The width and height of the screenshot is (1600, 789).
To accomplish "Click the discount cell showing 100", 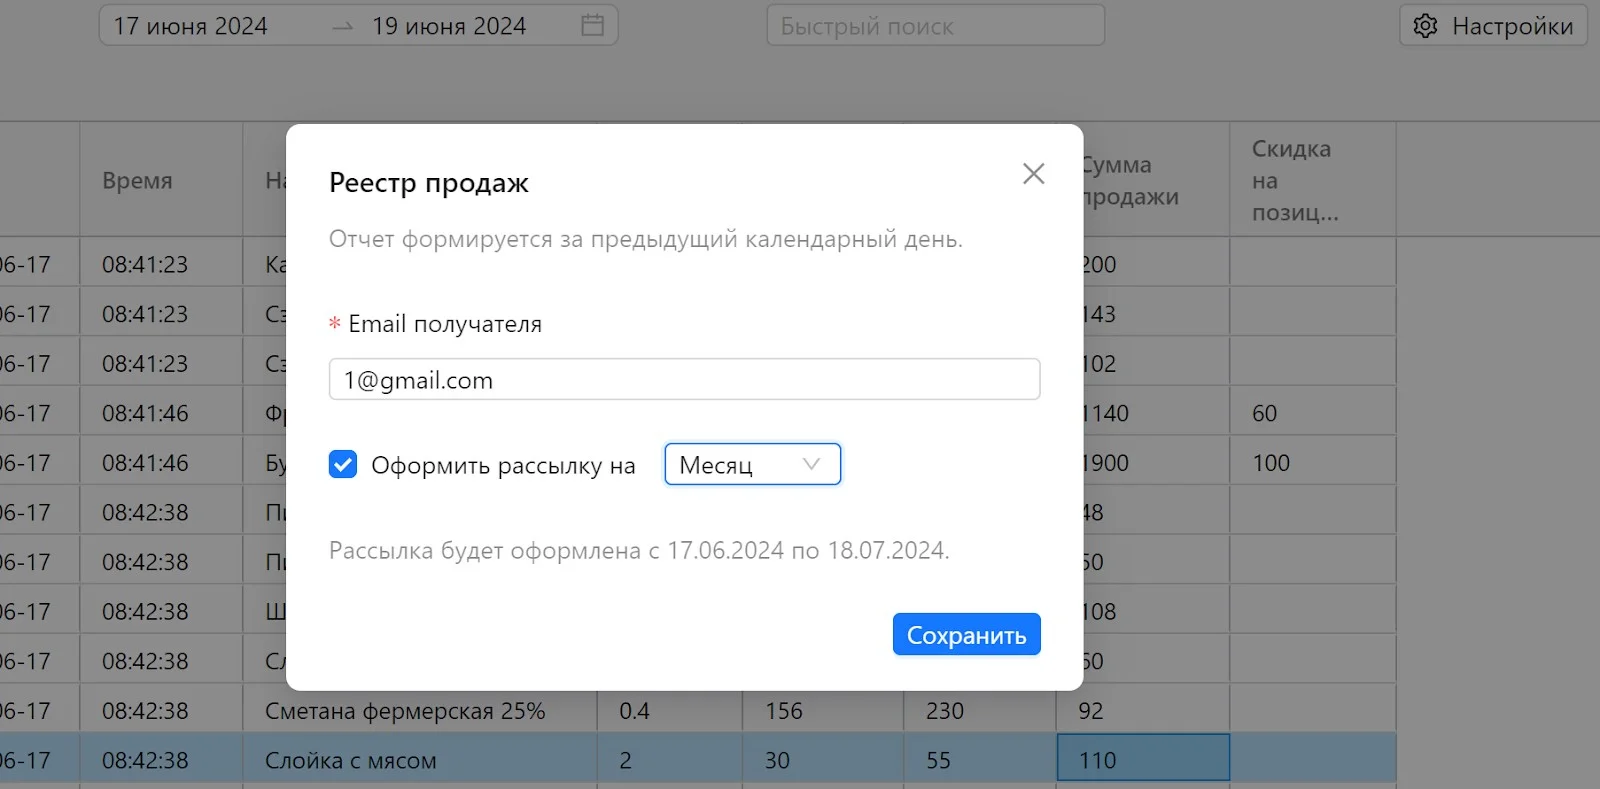I will pos(1313,463).
